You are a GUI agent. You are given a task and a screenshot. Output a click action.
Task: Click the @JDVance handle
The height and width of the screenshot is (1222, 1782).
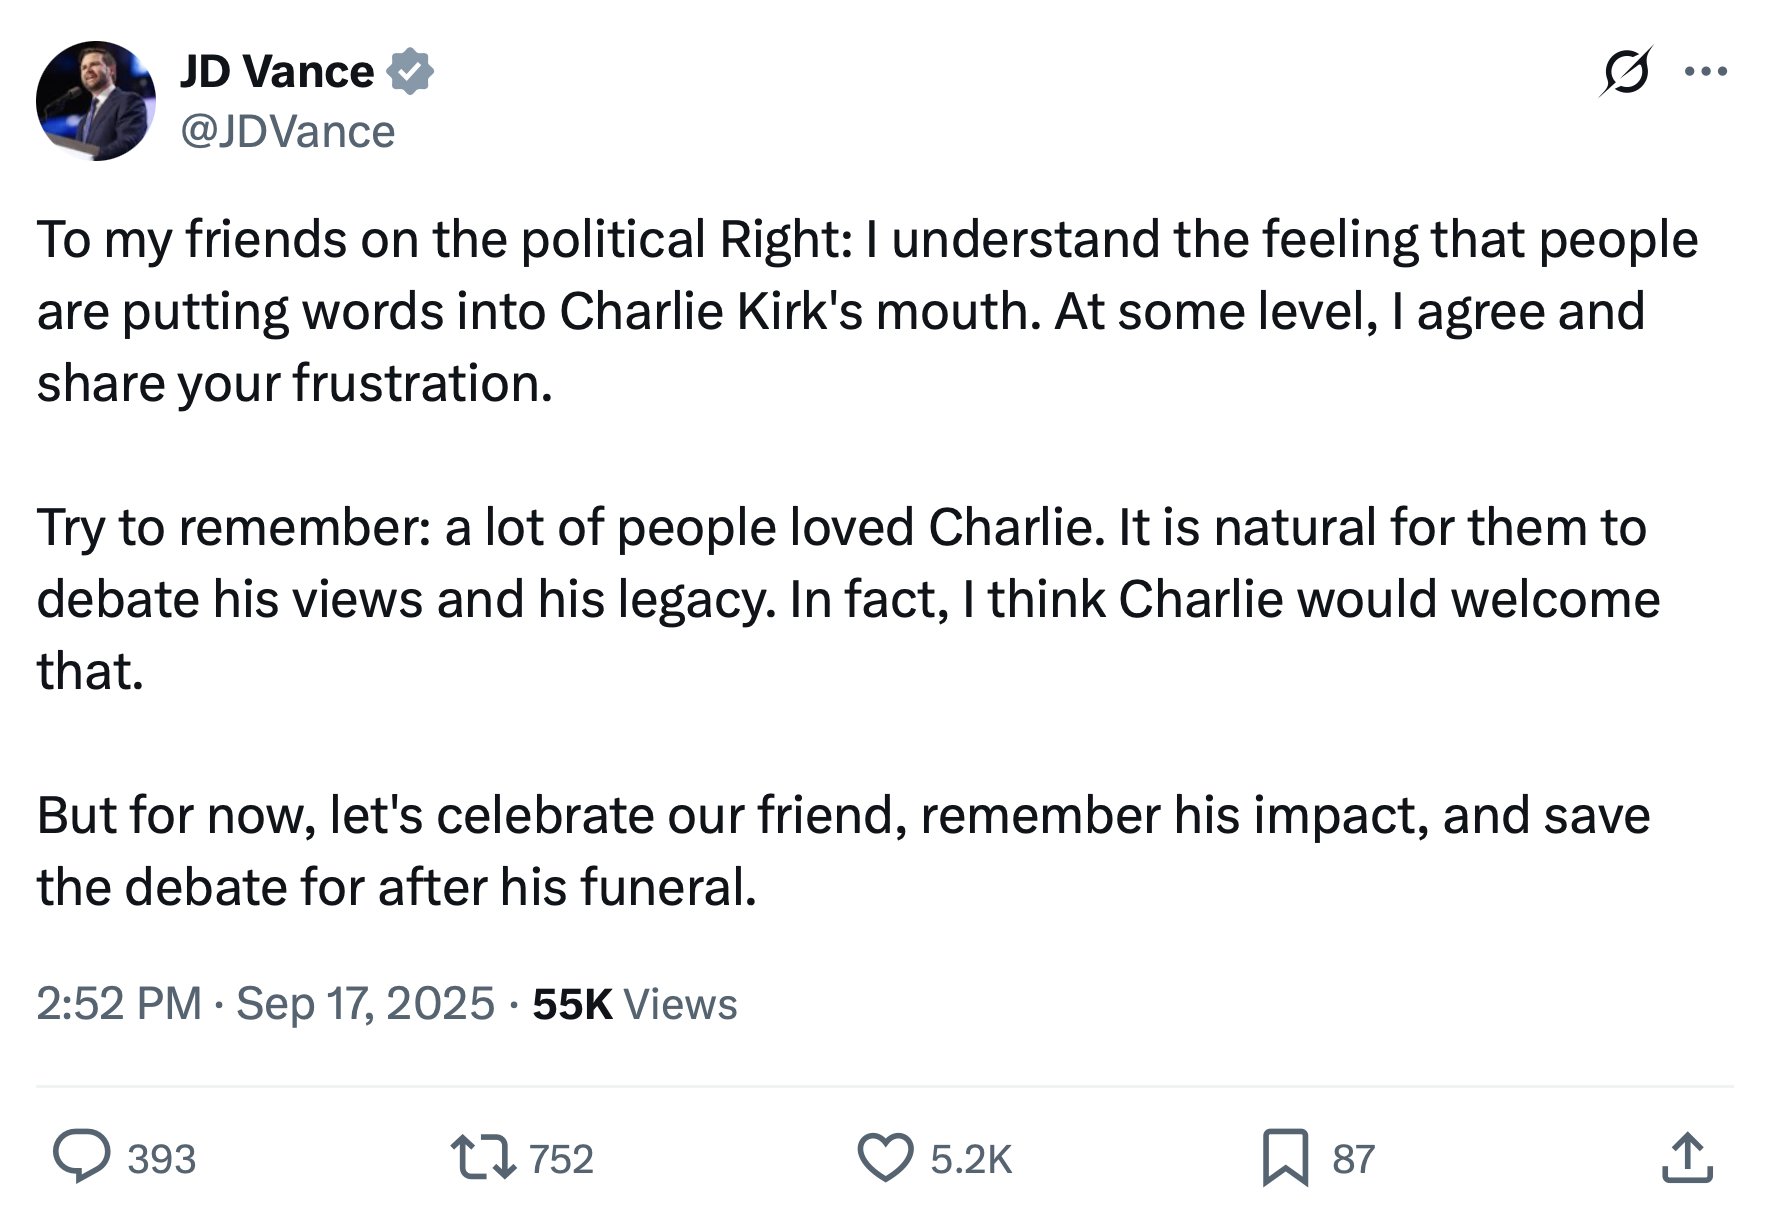coord(287,131)
